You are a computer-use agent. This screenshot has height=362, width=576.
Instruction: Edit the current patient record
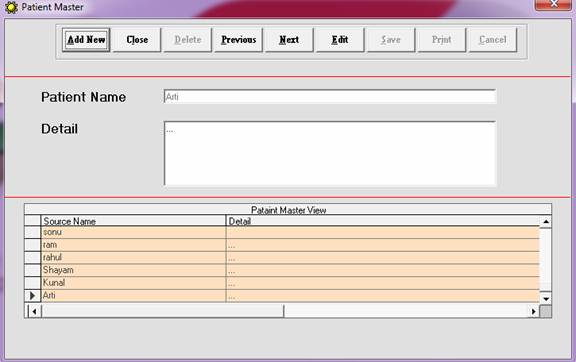pyautogui.click(x=340, y=40)
